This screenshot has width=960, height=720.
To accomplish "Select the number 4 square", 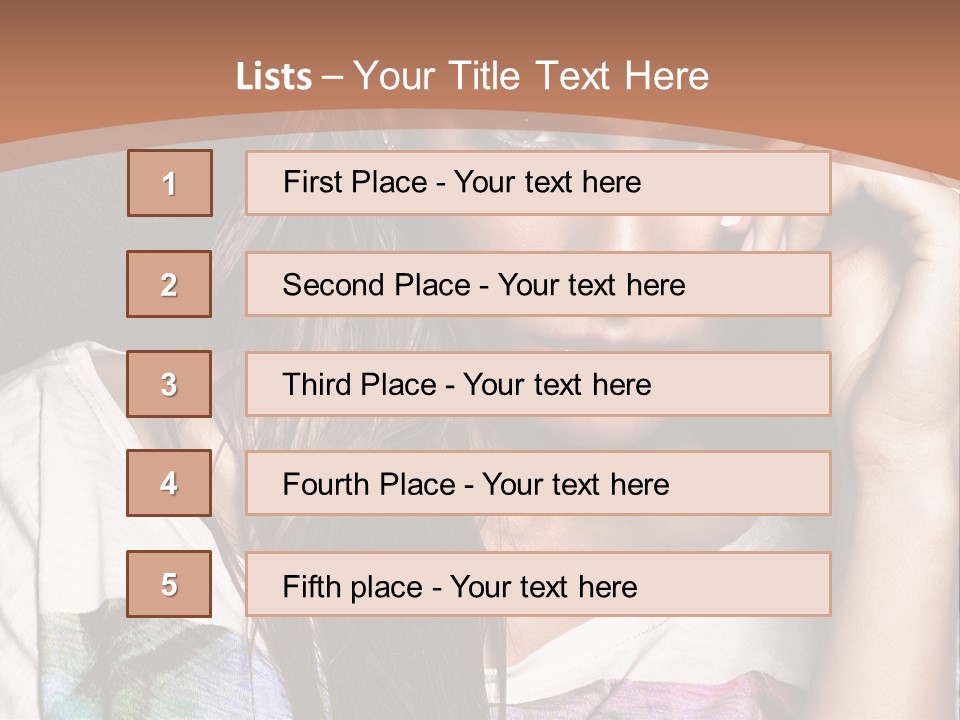I will coord(170,483).
